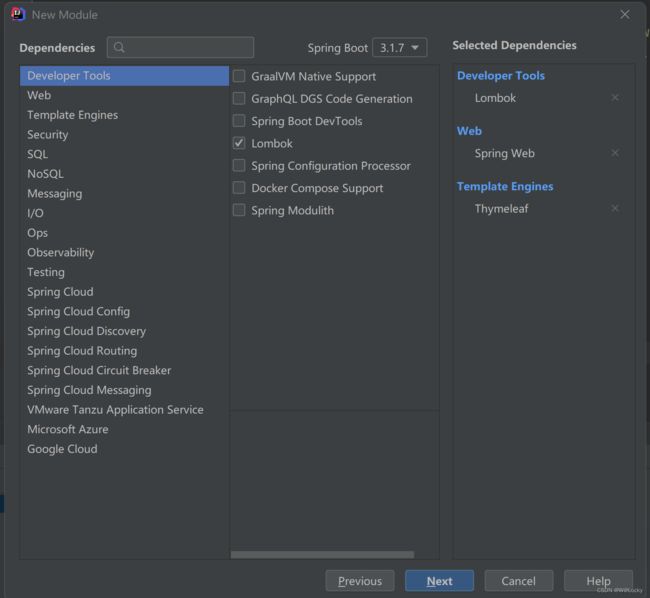Click the IntelliJ IDEA logo icon
650x598 pixels.
tap(18, 14)
